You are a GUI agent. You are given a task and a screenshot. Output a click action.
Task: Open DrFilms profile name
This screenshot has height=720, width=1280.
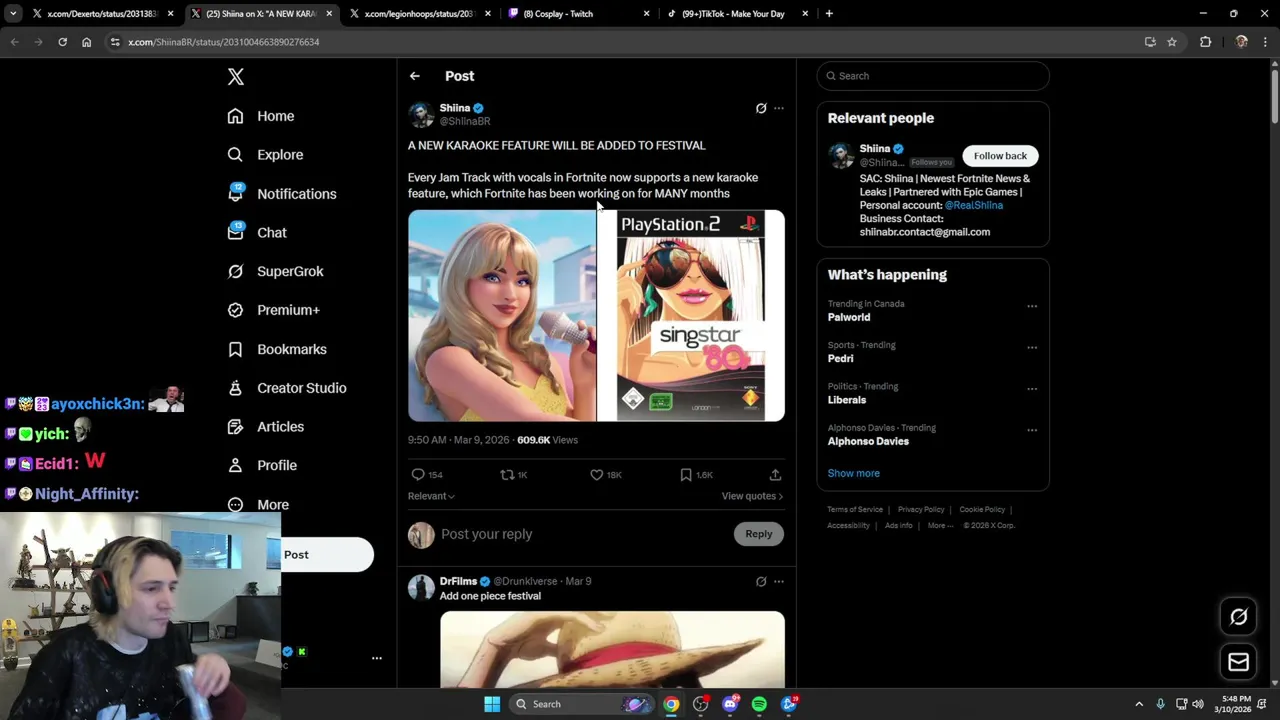click(458, 581)
